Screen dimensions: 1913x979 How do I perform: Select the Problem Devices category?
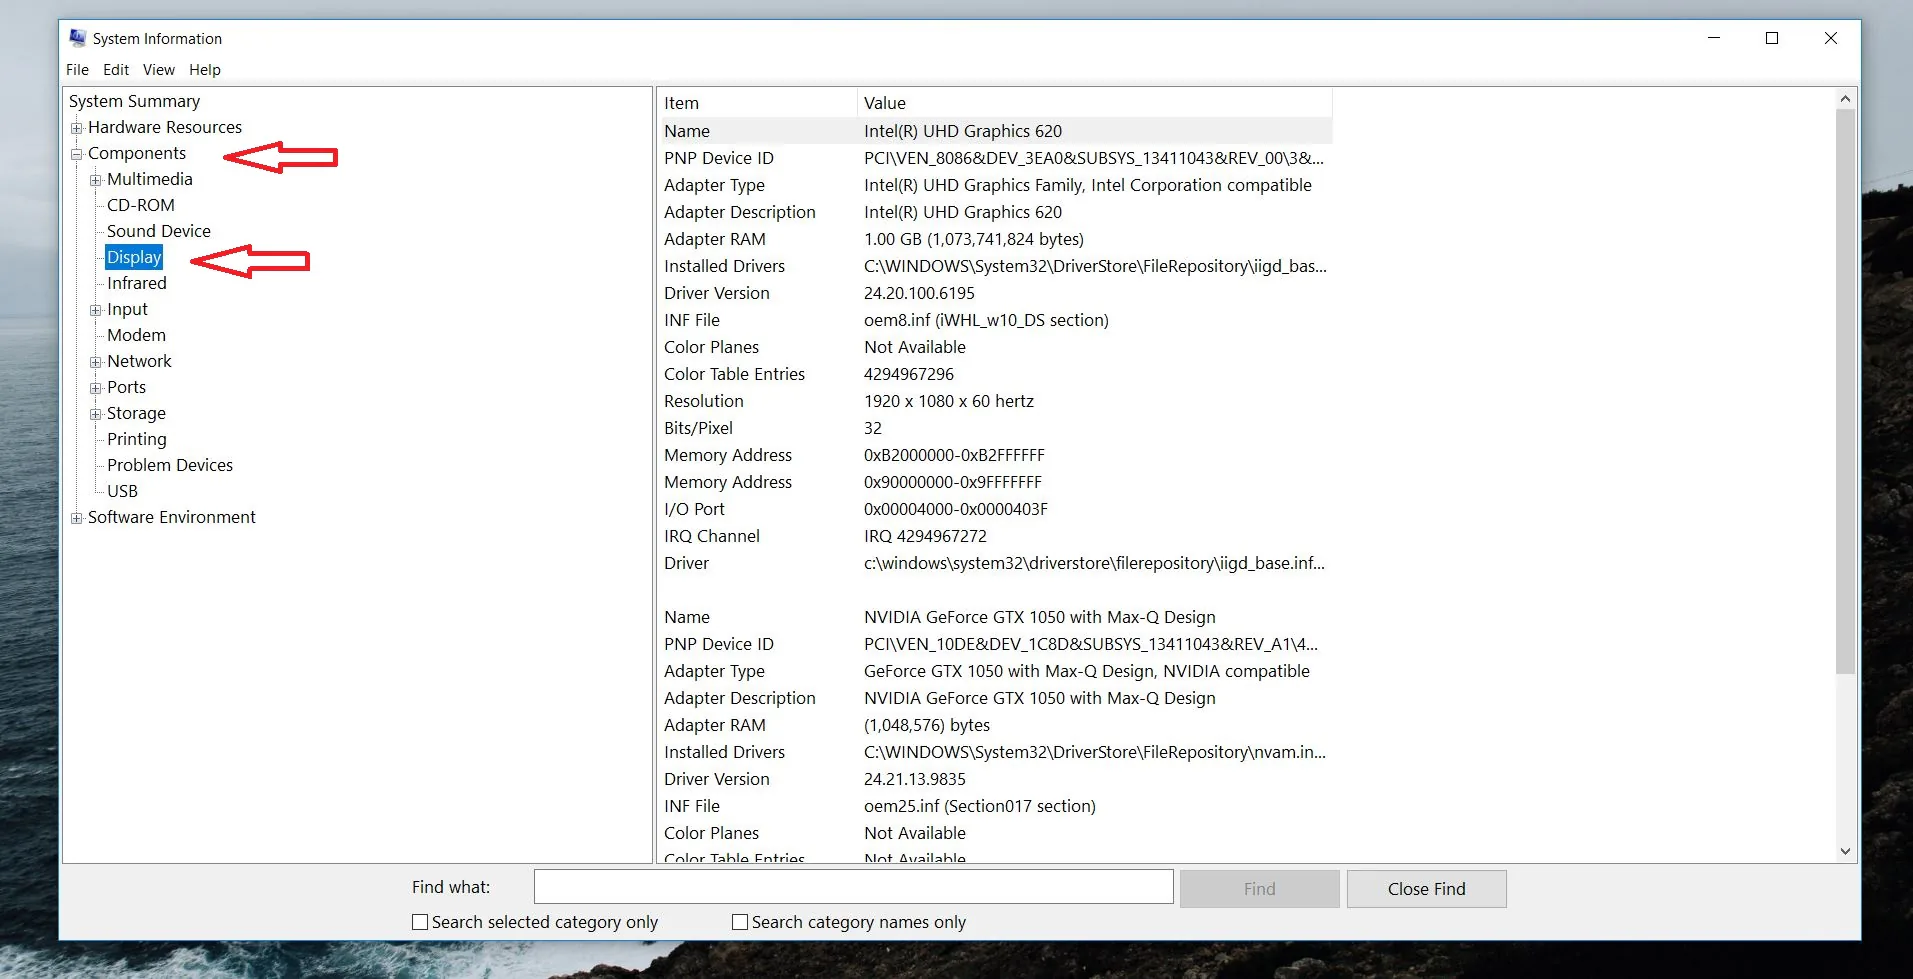pos(170,465)
